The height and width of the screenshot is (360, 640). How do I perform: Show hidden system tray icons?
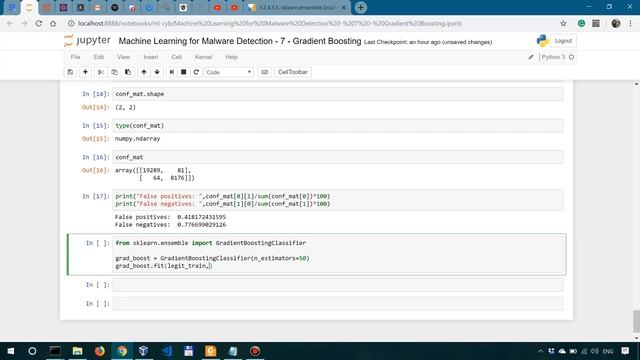point(540,351)
